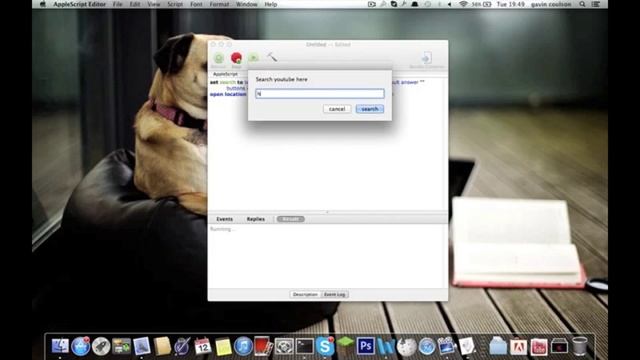
Task: Open Notification Center list icon
Action: [x=596, y=4]
